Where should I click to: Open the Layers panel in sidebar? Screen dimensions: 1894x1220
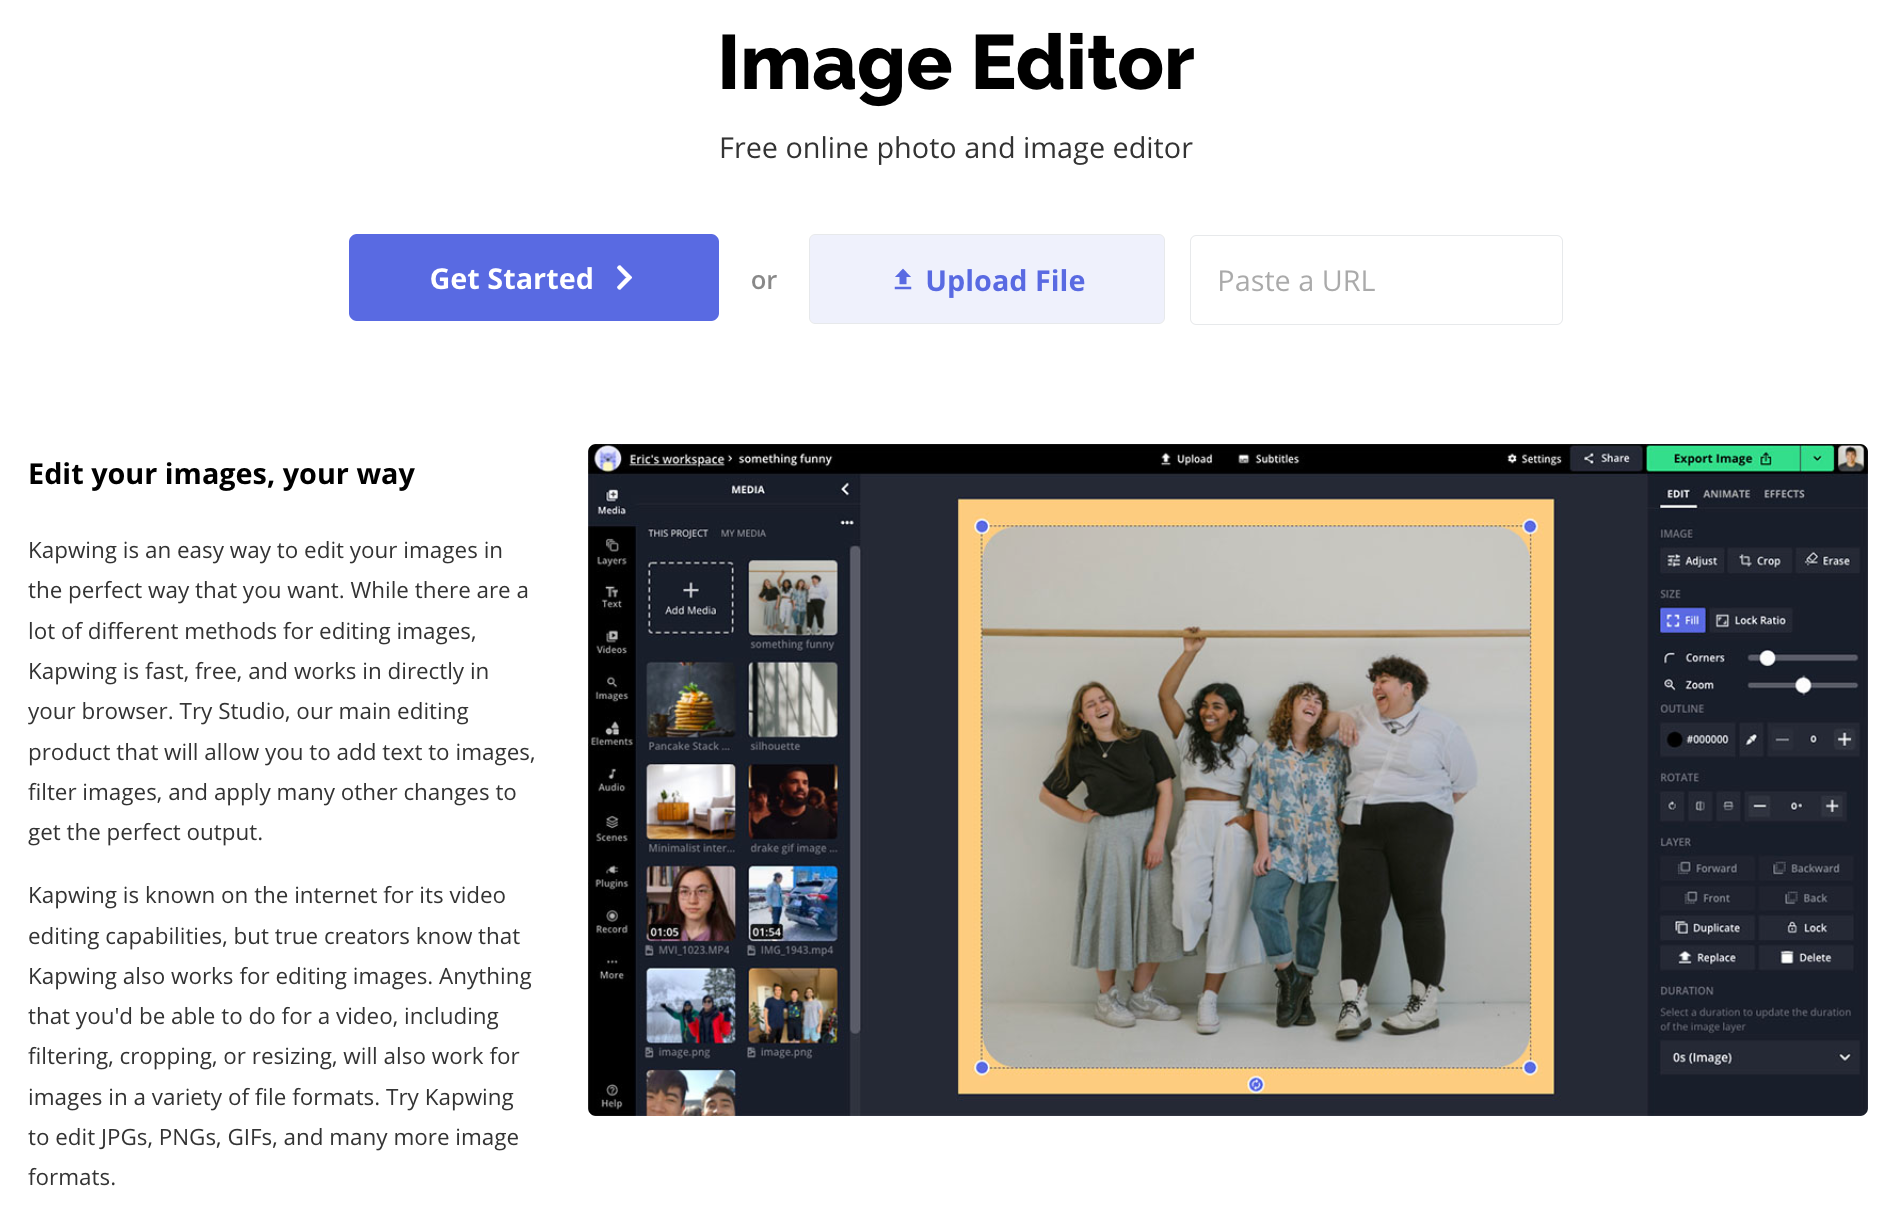pos(611,551)
